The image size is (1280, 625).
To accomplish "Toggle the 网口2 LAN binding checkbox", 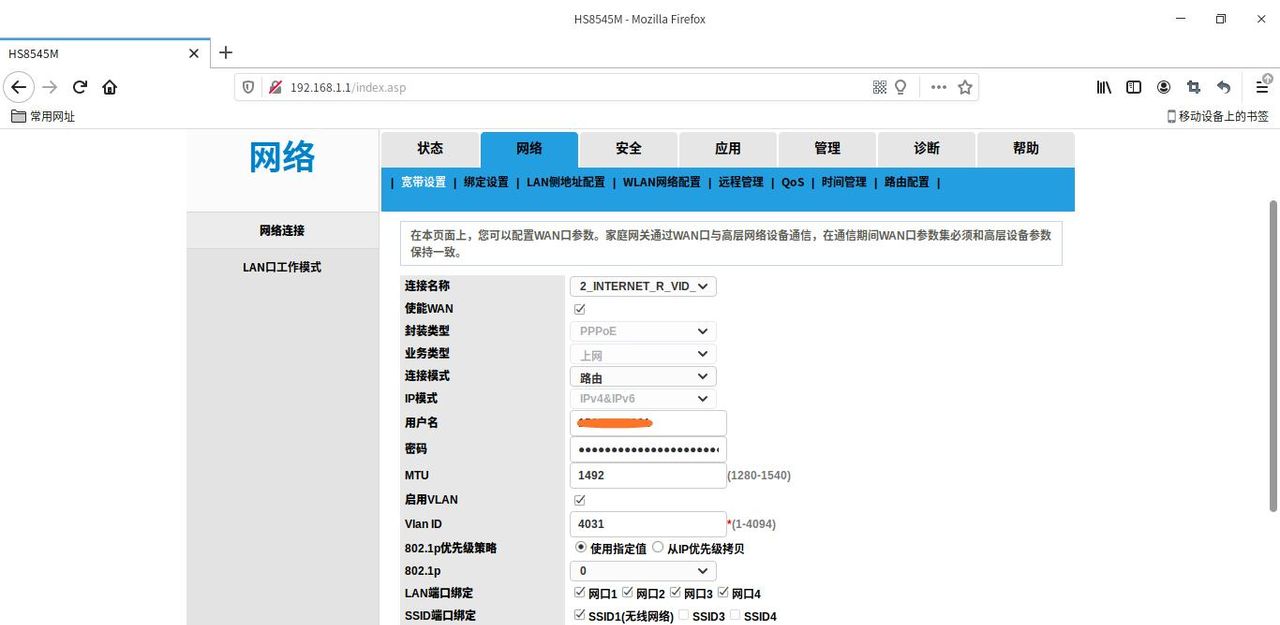I will (628, 593).
